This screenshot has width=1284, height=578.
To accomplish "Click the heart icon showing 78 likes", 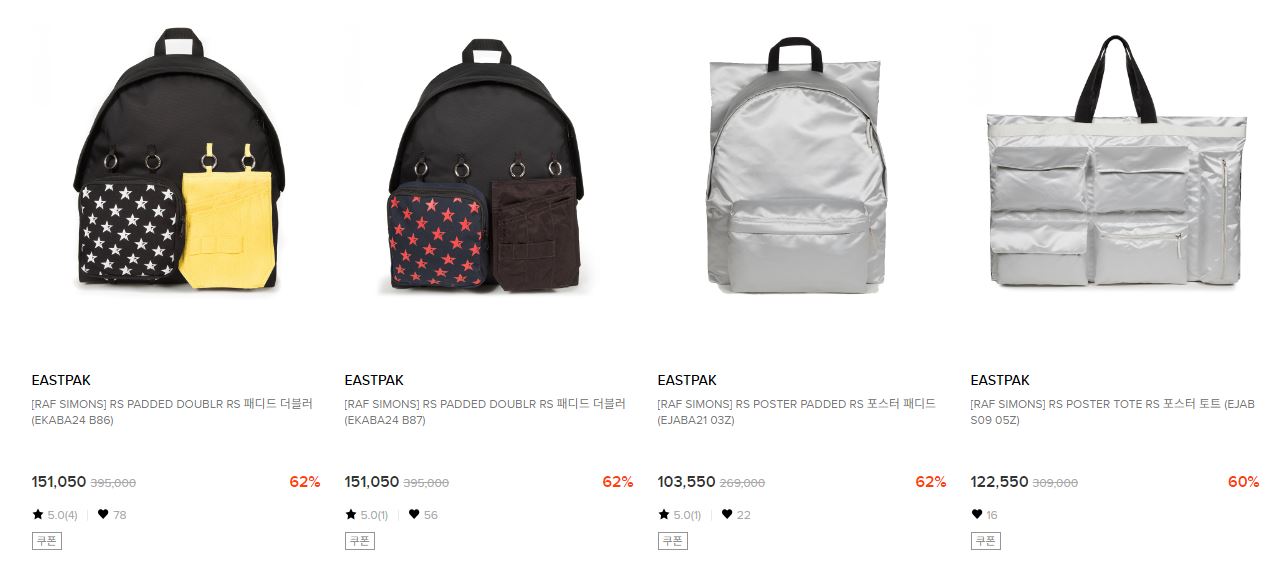I will pyautogui.click(x=101, y=515).
